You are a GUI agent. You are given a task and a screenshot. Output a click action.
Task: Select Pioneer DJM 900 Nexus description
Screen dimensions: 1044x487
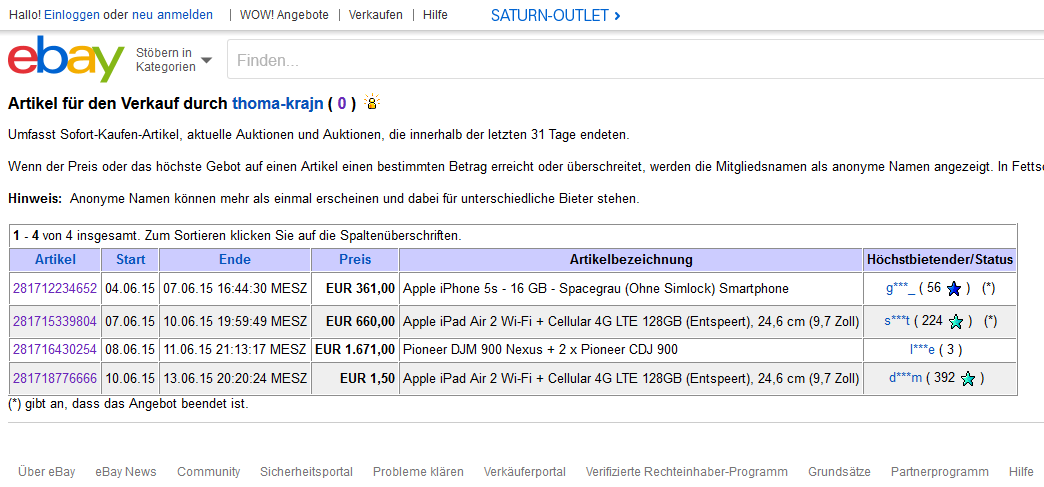click(x=540, y=349)
